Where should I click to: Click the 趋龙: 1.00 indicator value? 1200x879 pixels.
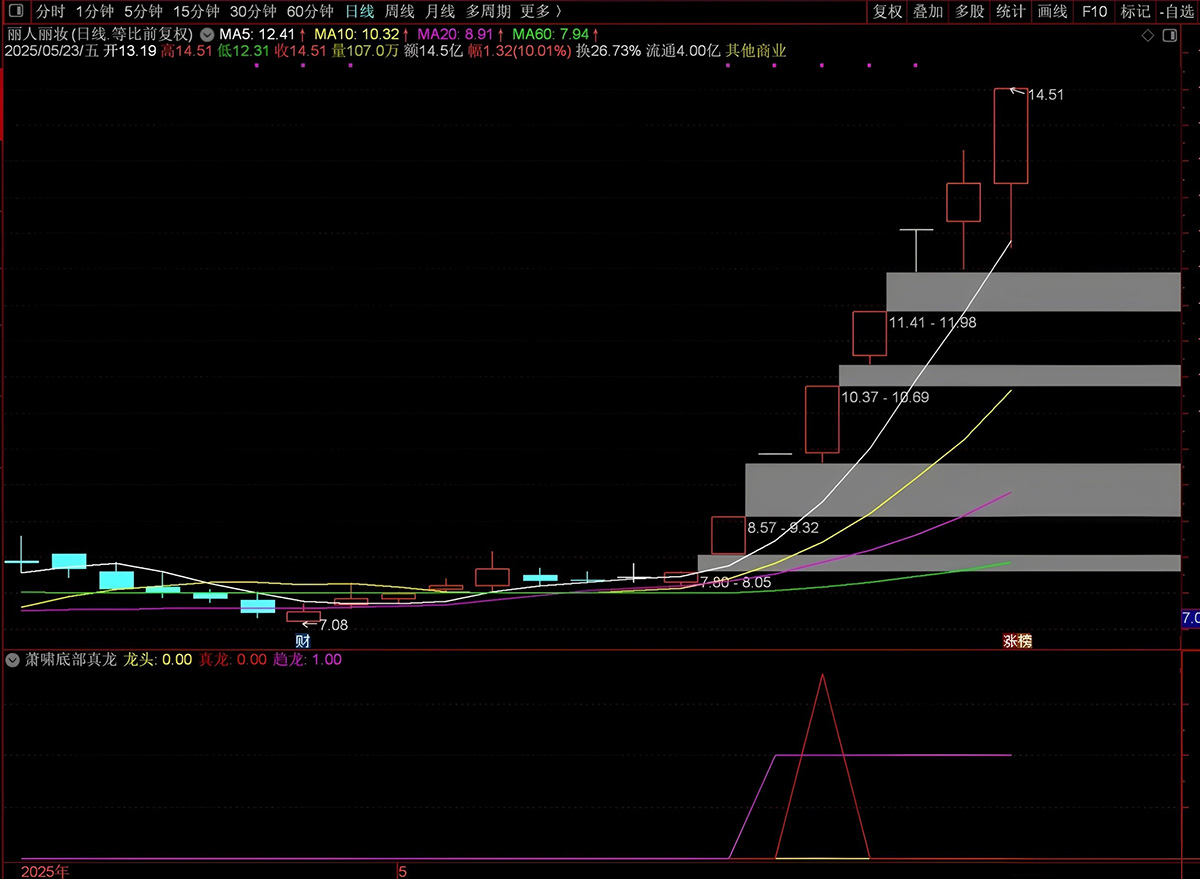pos(306,660)
